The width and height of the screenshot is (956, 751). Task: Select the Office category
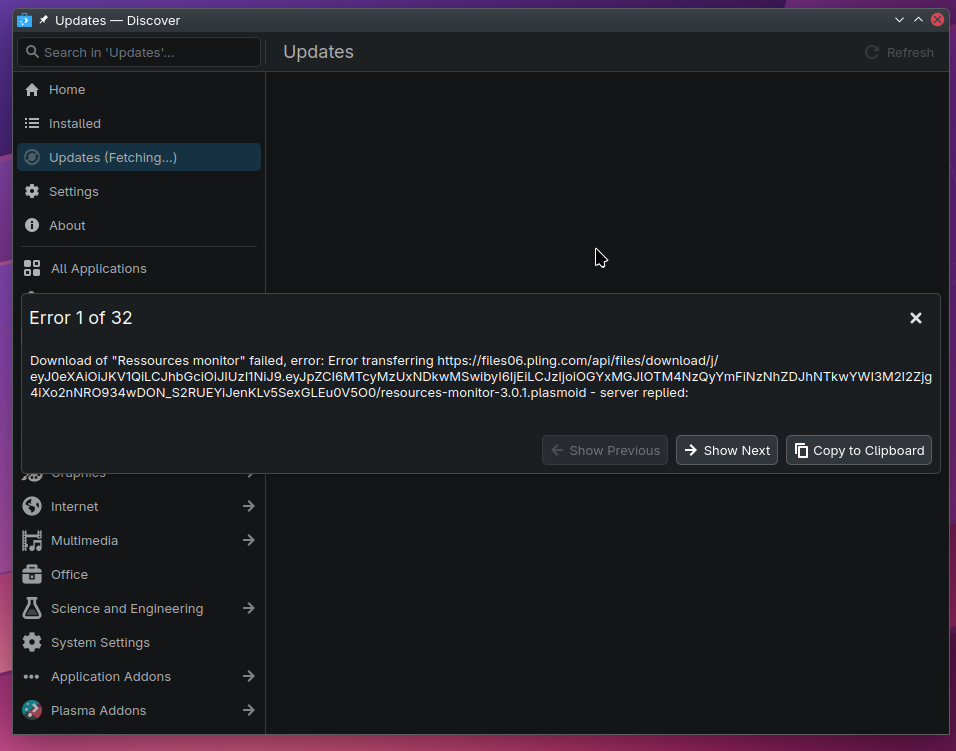pyautogui.click(x=139, y=574)
